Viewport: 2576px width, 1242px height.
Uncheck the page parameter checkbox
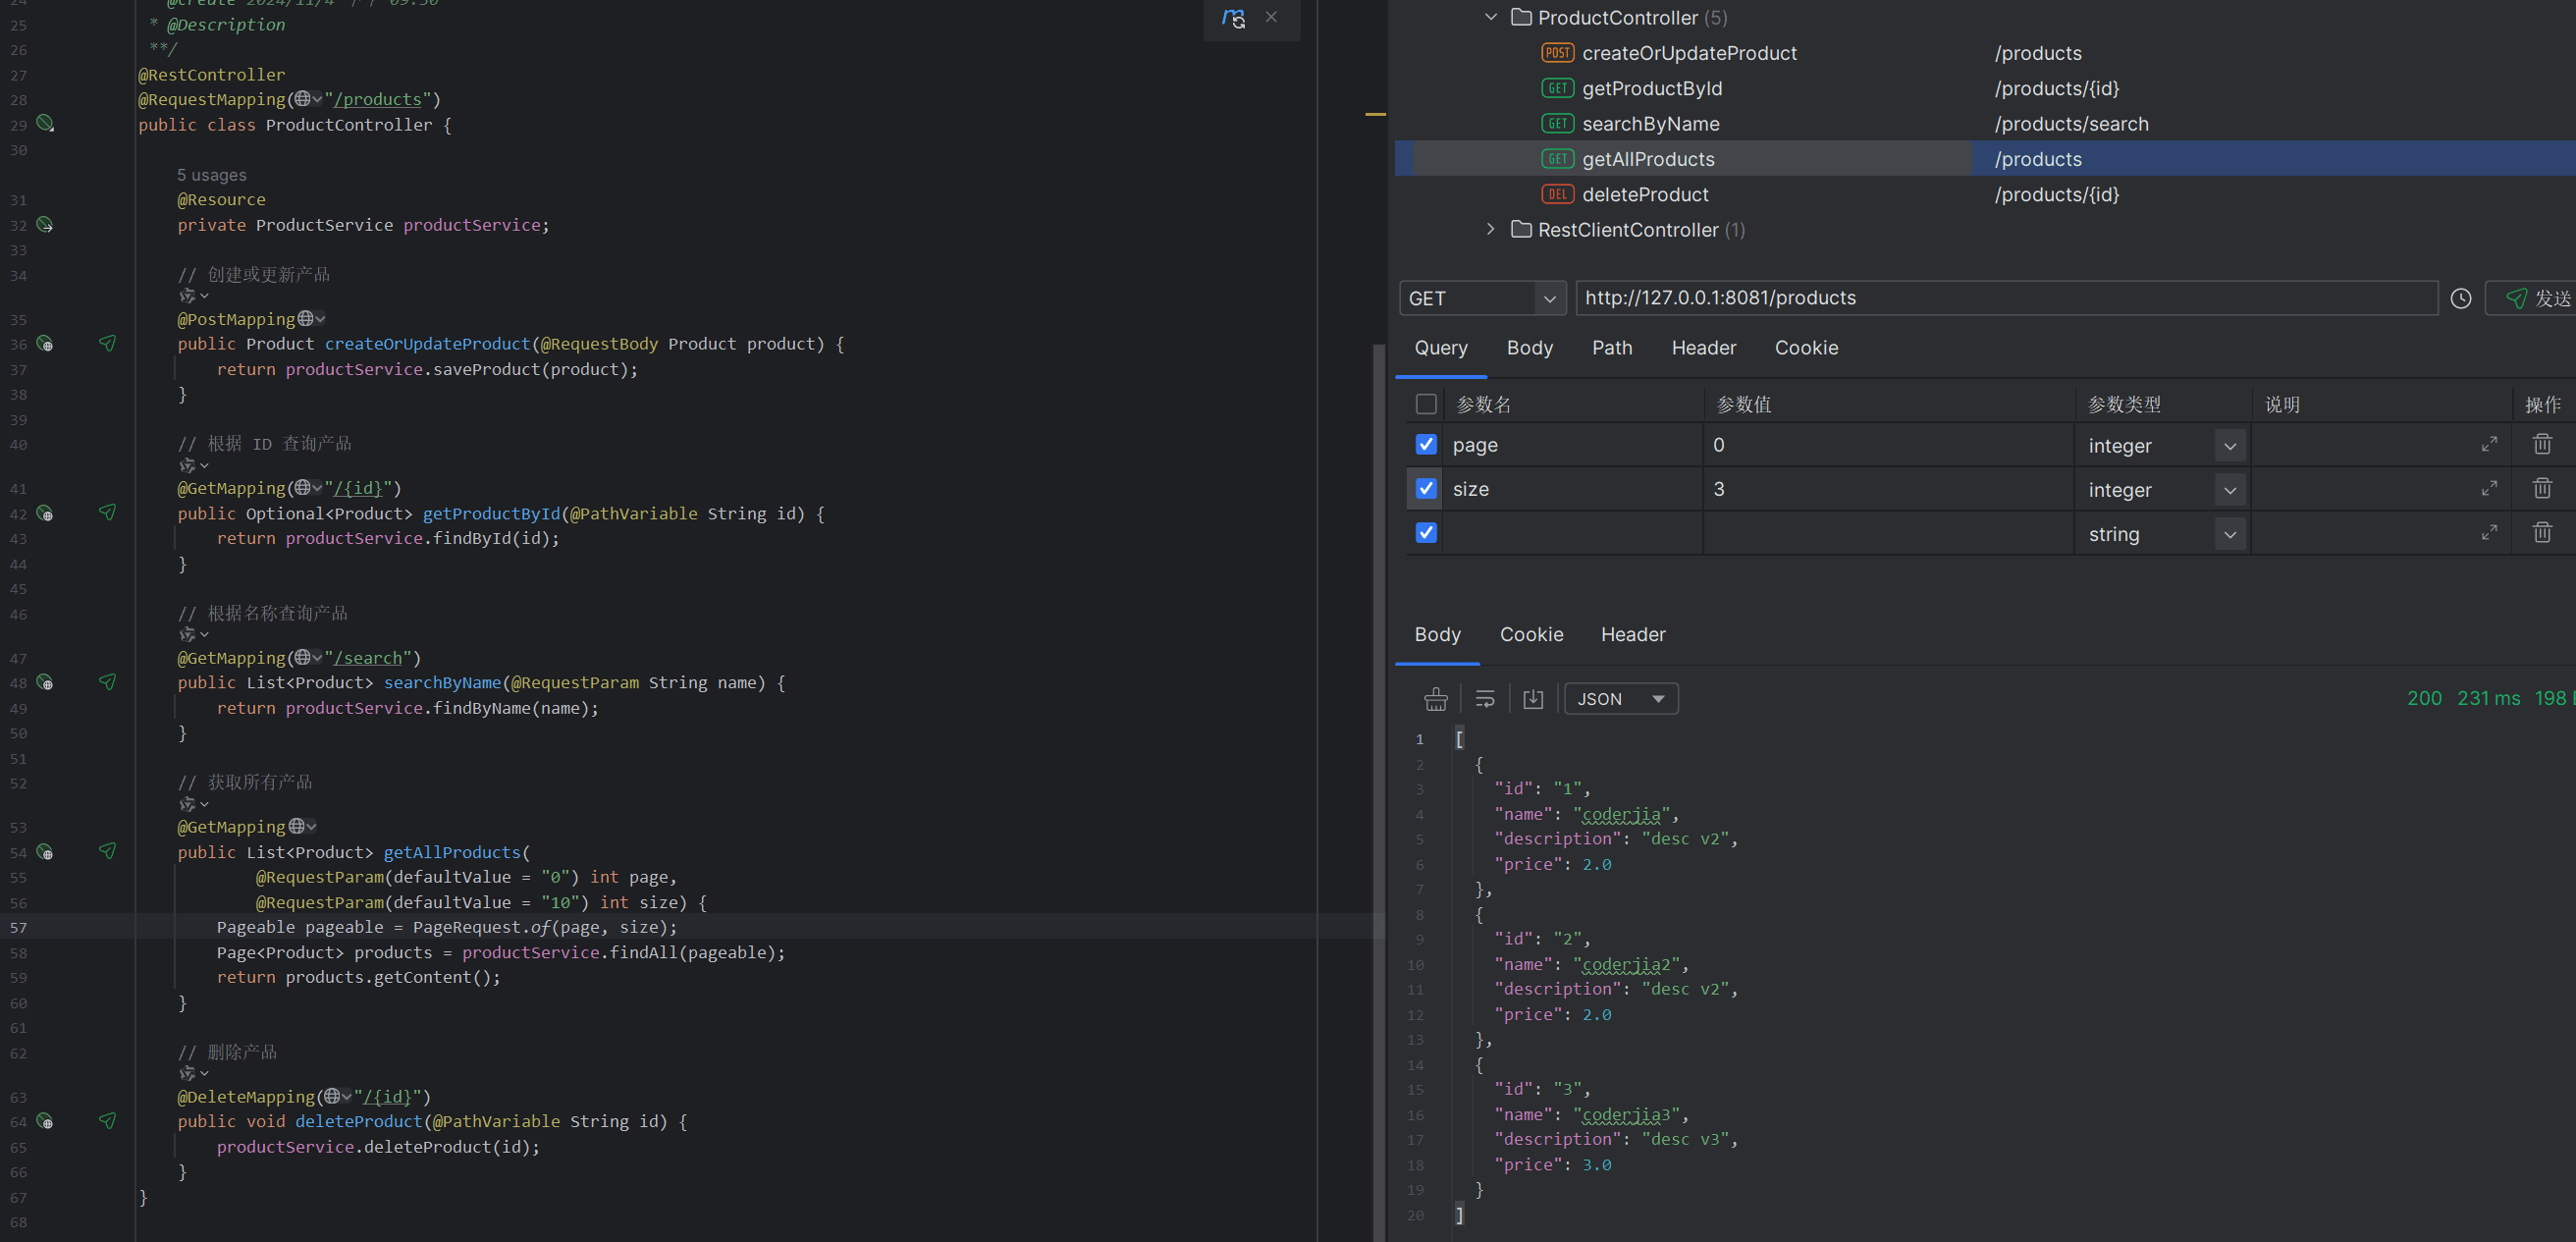pyautogui.click(x=1426, y=444)
